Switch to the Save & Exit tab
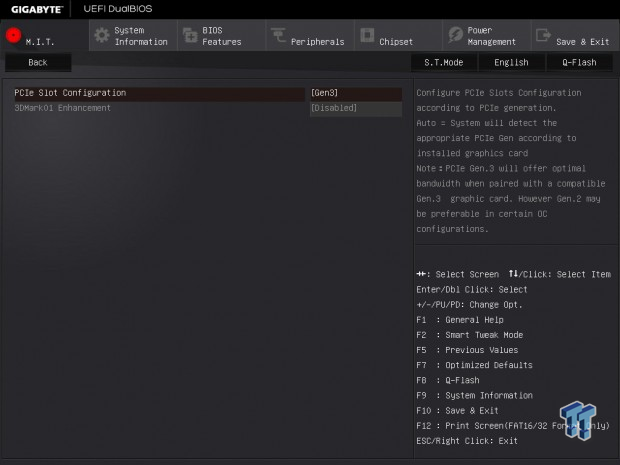The width and height of the screenshot is (620, 465). 575,35
